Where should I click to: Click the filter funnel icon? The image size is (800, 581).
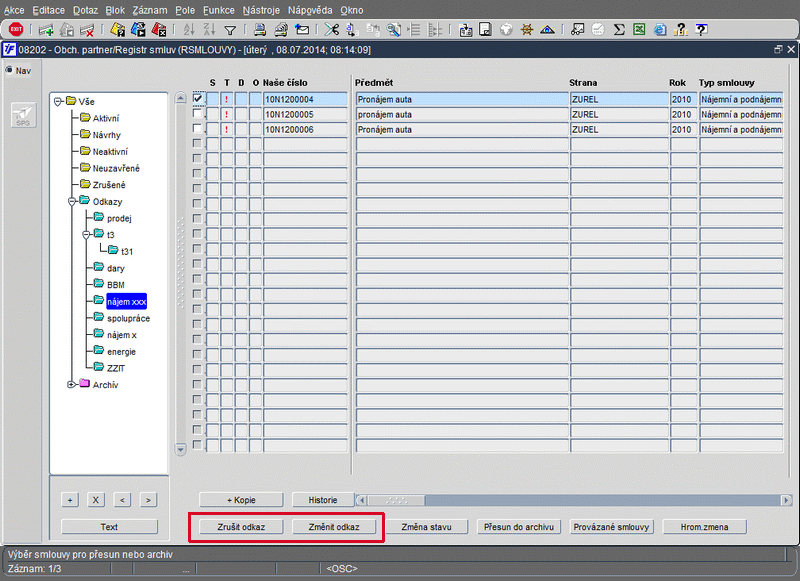click(230, 31)
